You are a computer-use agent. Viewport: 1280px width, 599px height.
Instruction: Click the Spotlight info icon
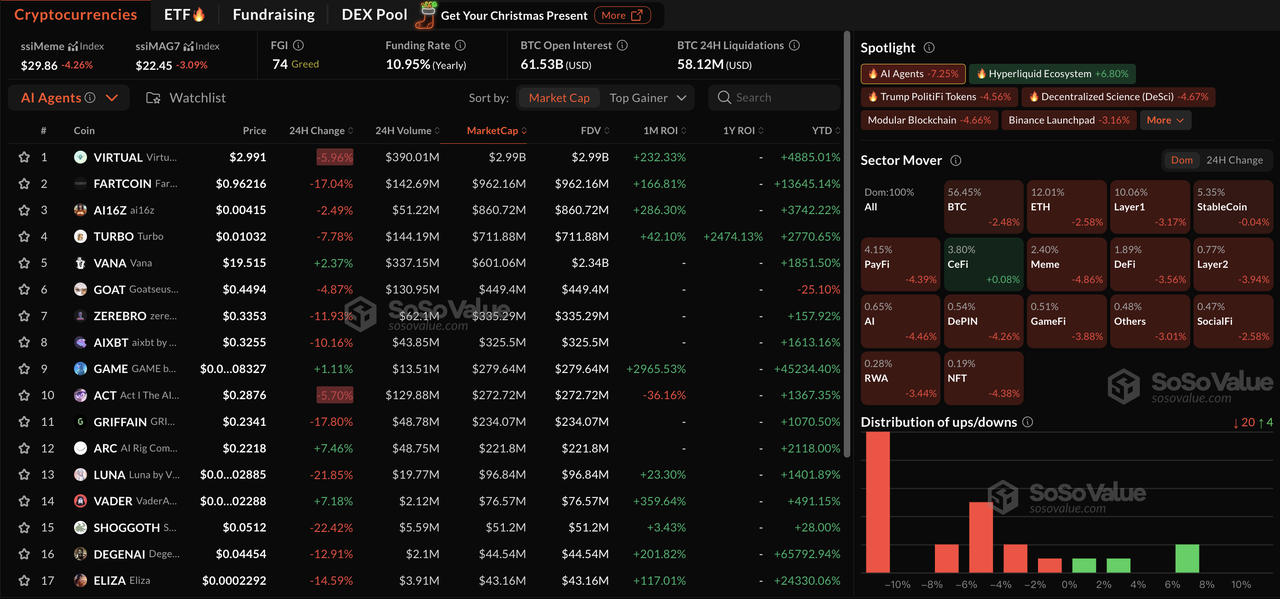pyautogui.click(x=928, y=48)
